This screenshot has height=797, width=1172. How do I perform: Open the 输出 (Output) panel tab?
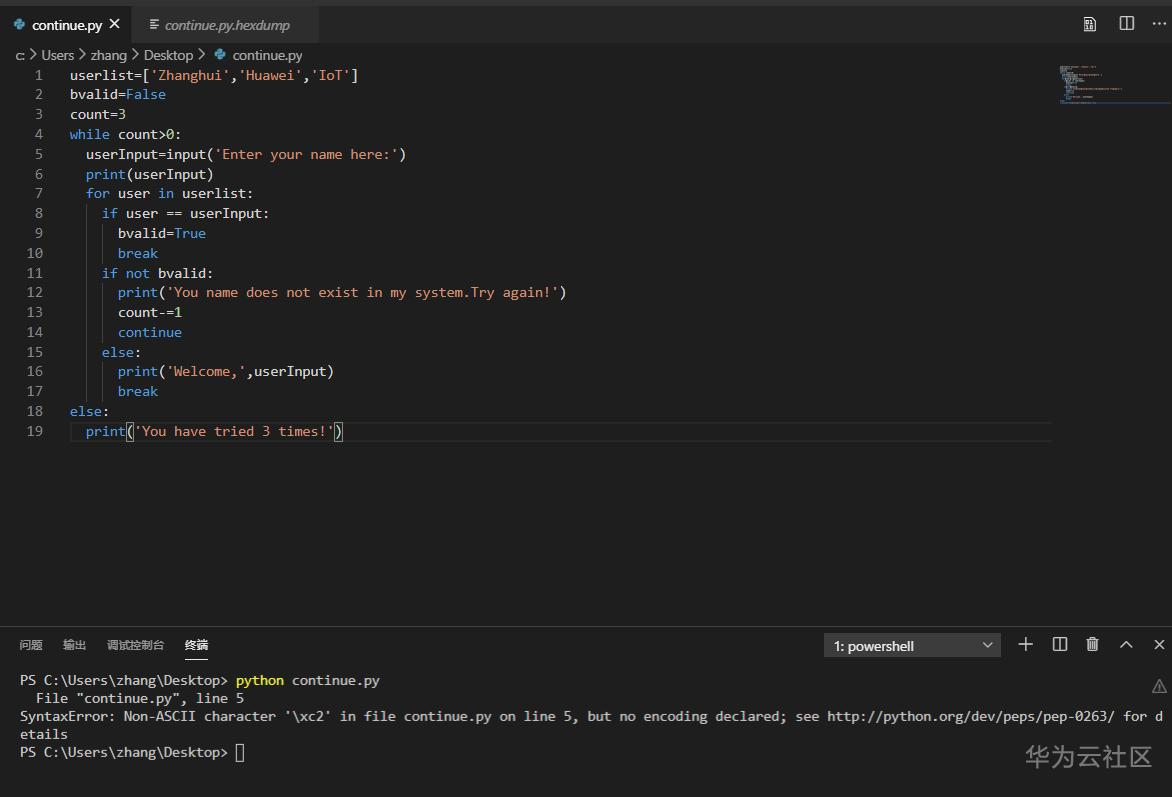point(74,645)
